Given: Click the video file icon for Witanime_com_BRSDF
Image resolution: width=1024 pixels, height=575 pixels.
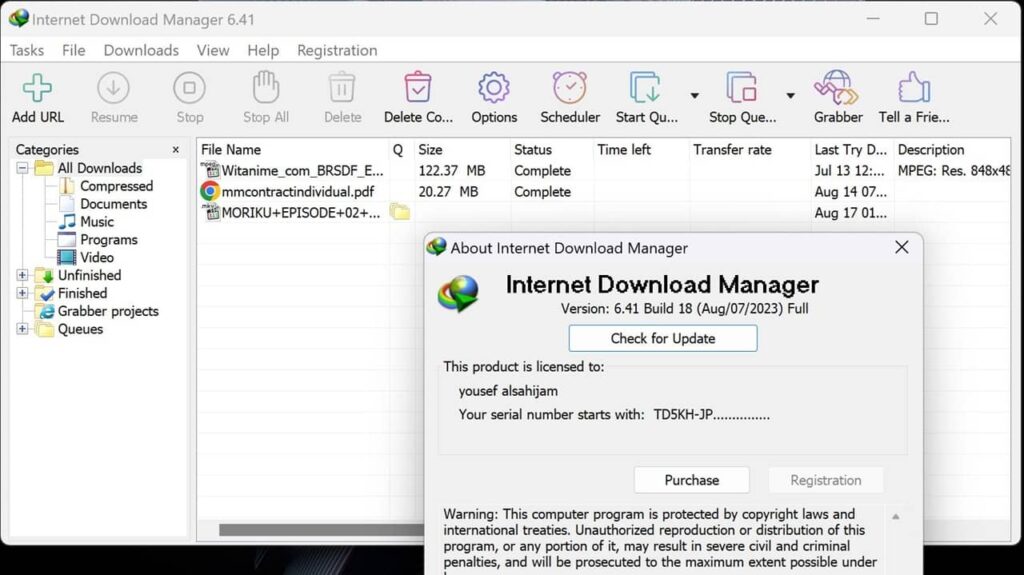Looking at the screenshot, I should tap(210, 170).
